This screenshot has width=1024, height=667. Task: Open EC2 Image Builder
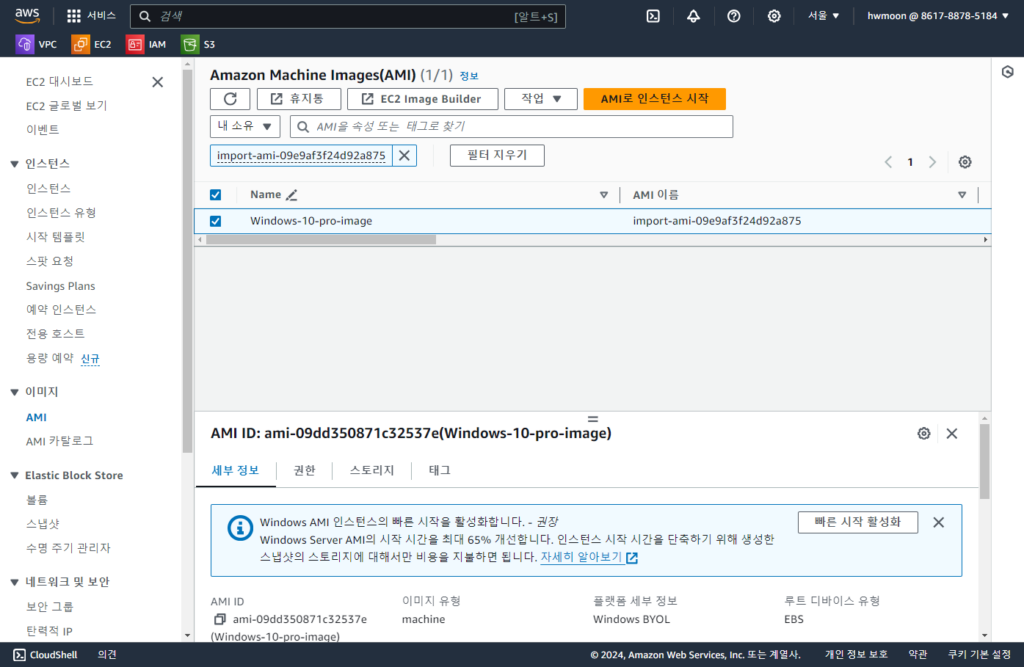coord(423,99)
